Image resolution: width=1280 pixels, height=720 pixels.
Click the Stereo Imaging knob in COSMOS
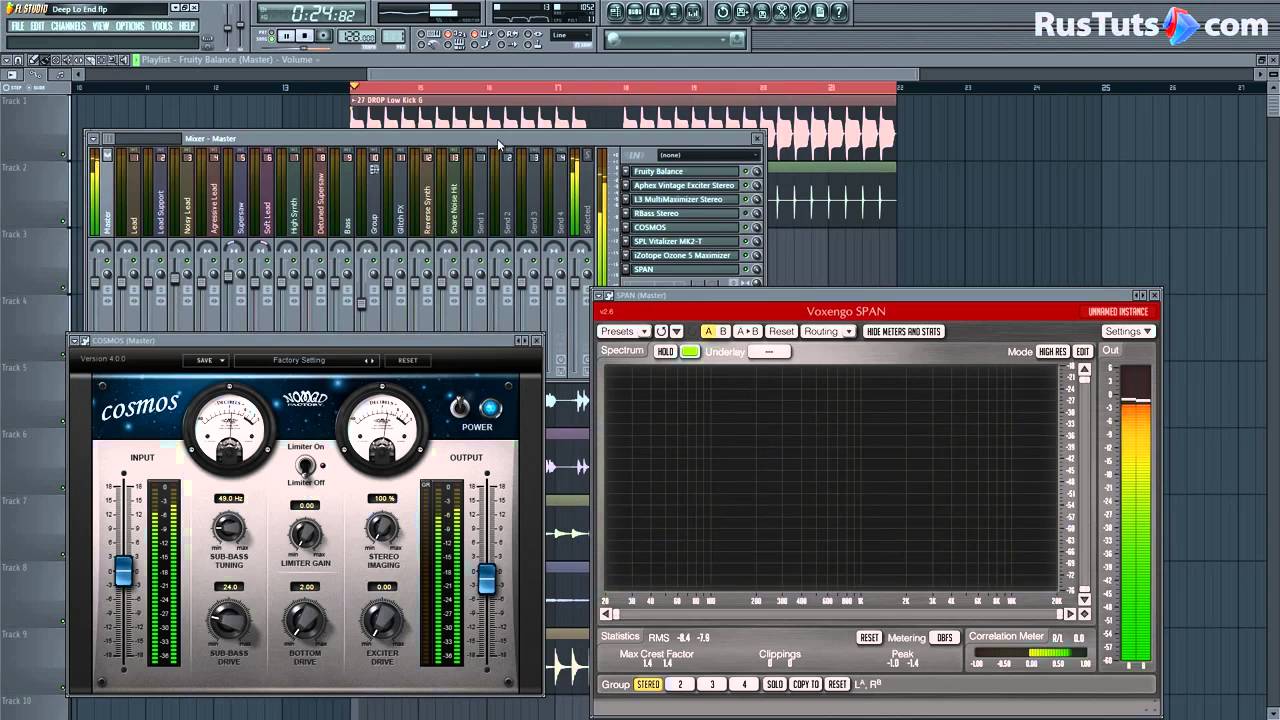(x=382, y=527)
